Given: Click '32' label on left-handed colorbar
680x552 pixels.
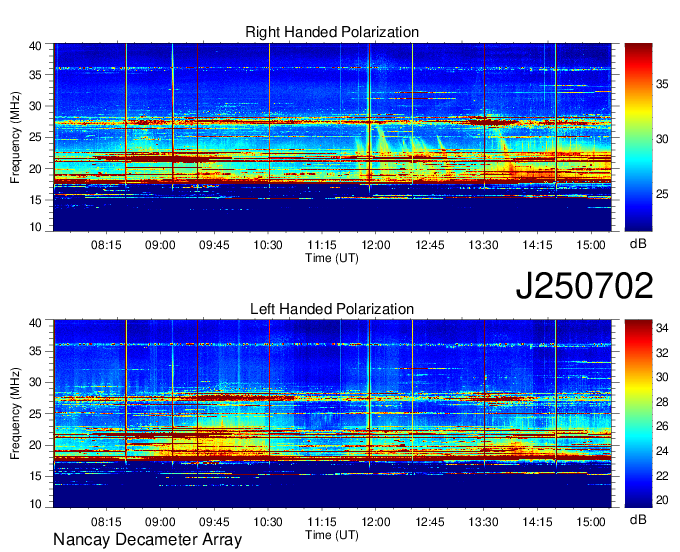Looking at the screenshot, I should pos(662,353).
